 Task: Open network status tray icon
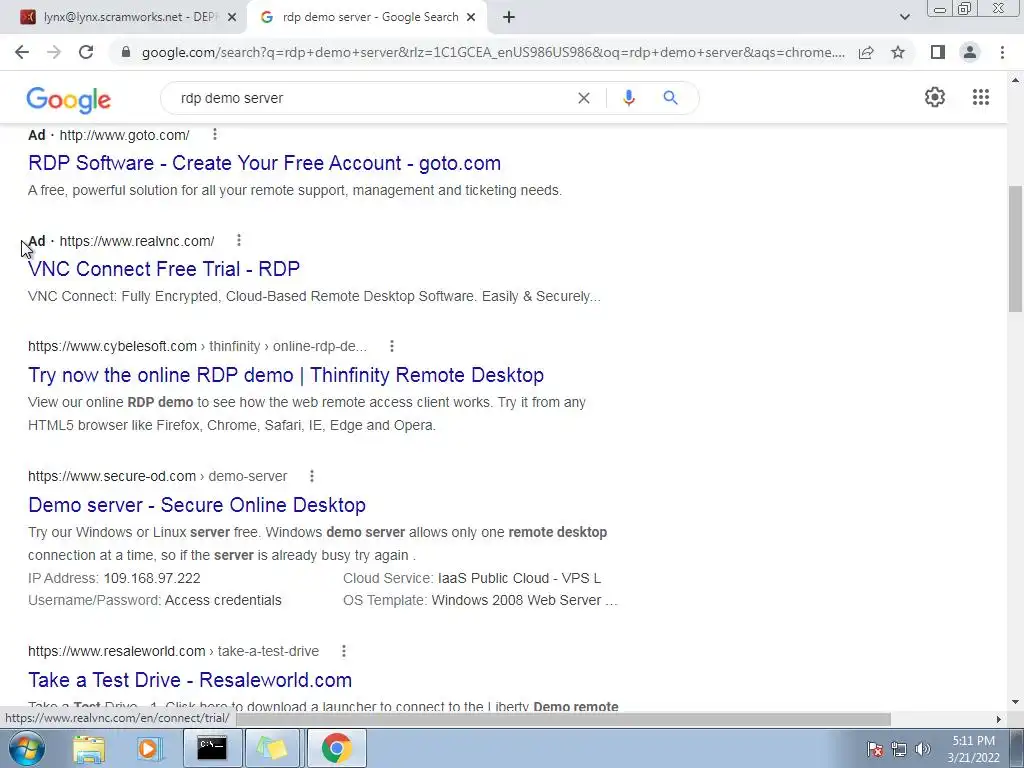(899, 748)
